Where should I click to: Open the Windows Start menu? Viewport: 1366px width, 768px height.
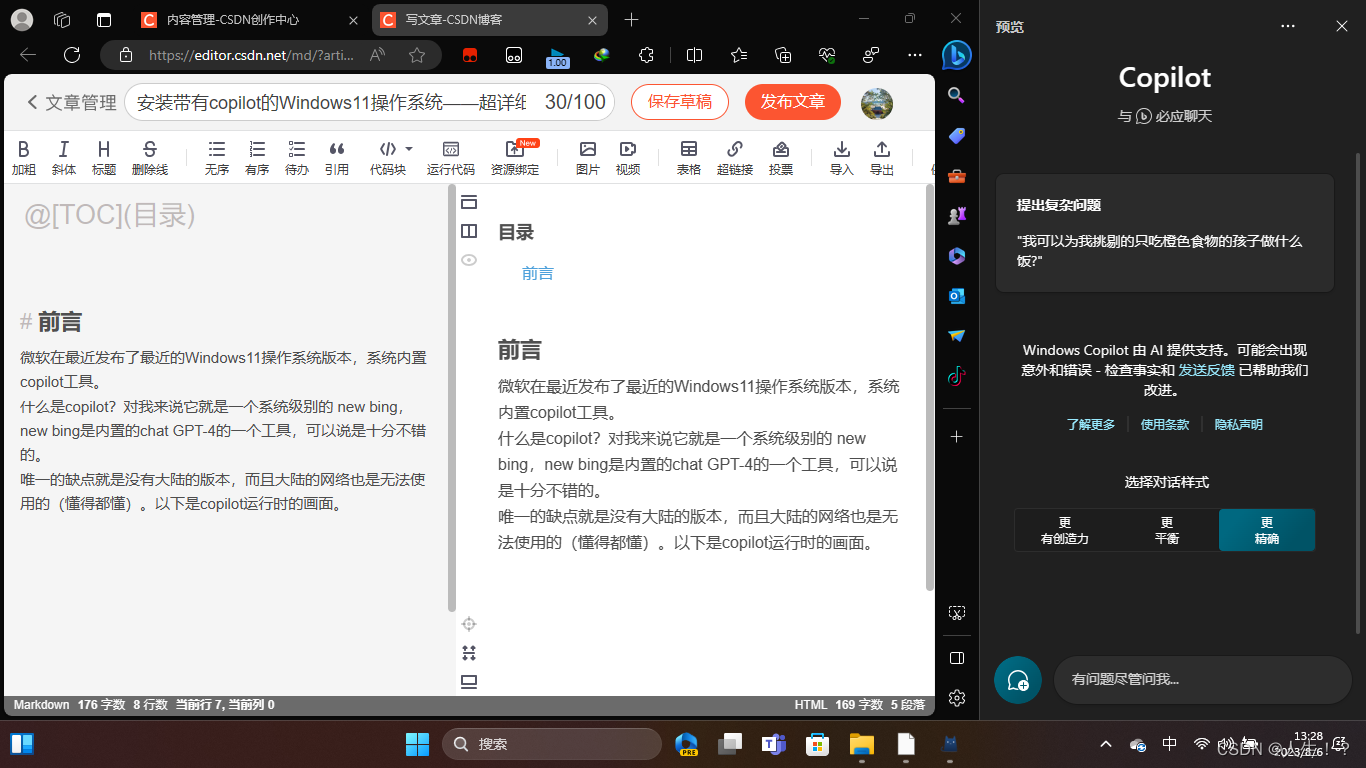click(417, 744)
